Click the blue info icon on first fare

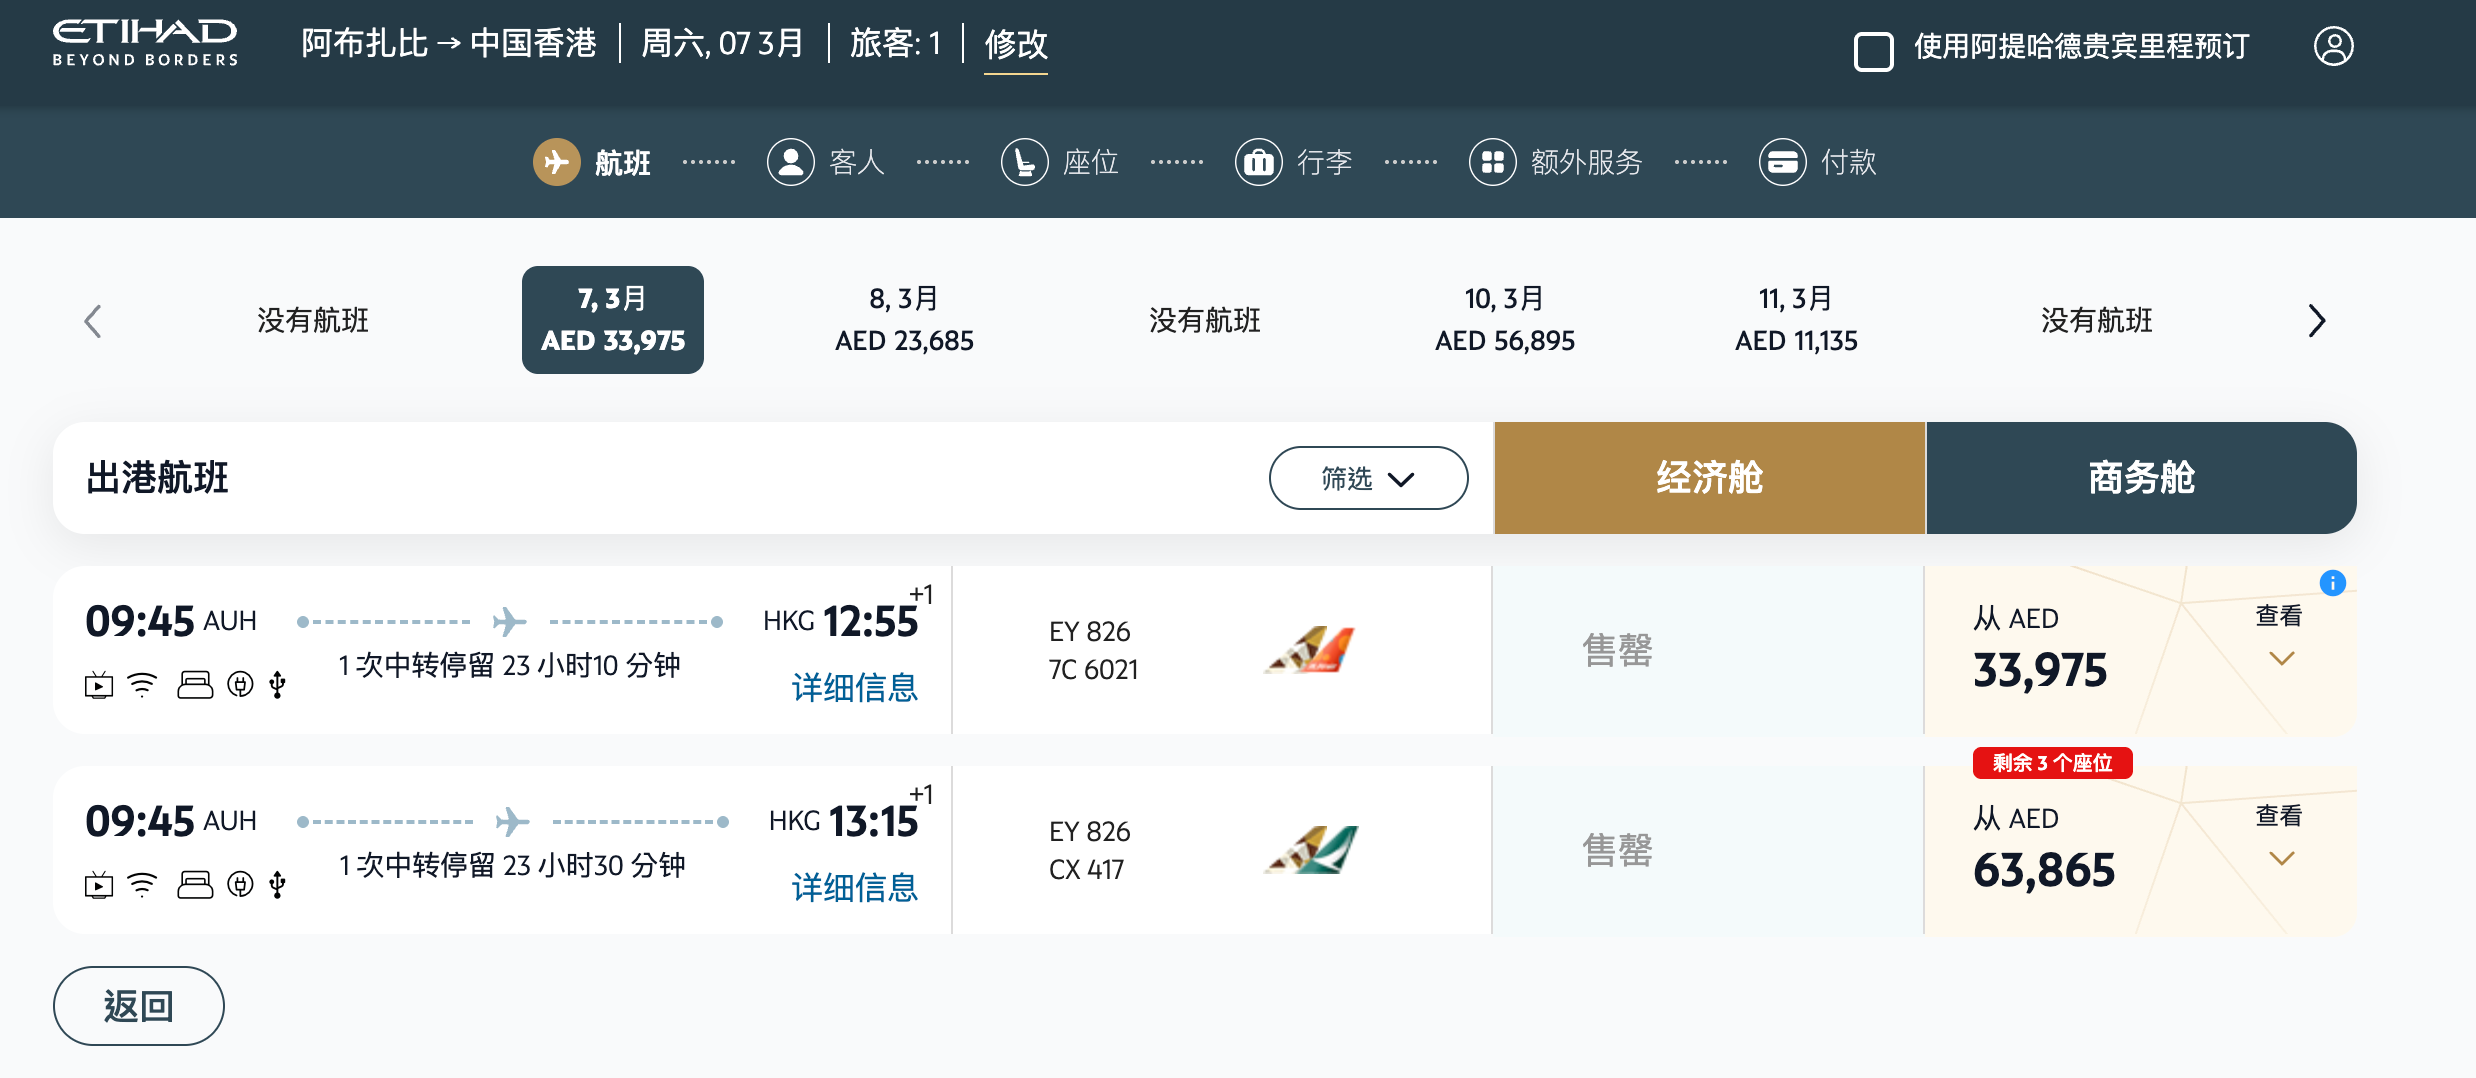(2332, 583)
